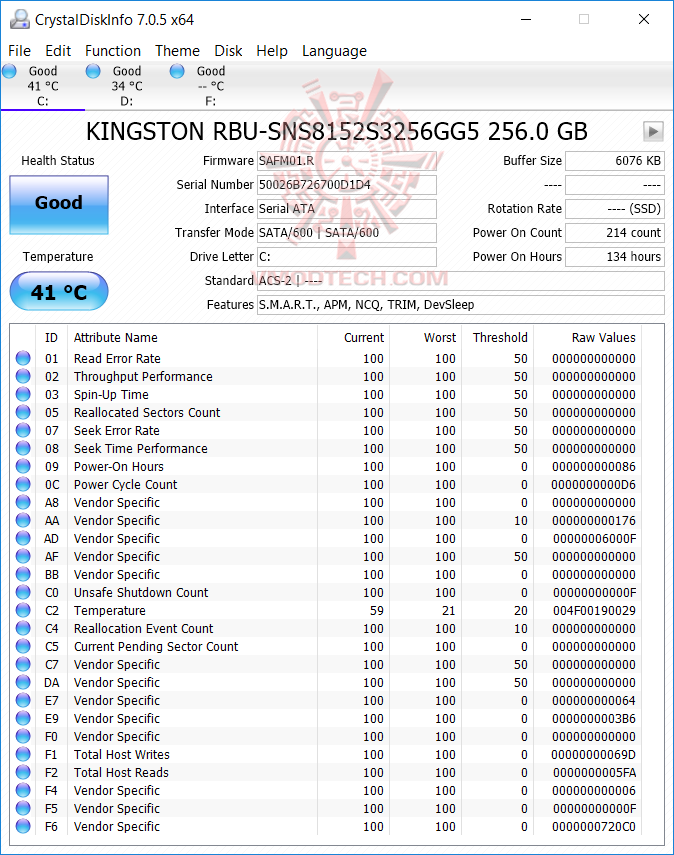The image size is (674, 855).
Task: Click status orb for Unsafe Shutdown Count
Action: 23,592
